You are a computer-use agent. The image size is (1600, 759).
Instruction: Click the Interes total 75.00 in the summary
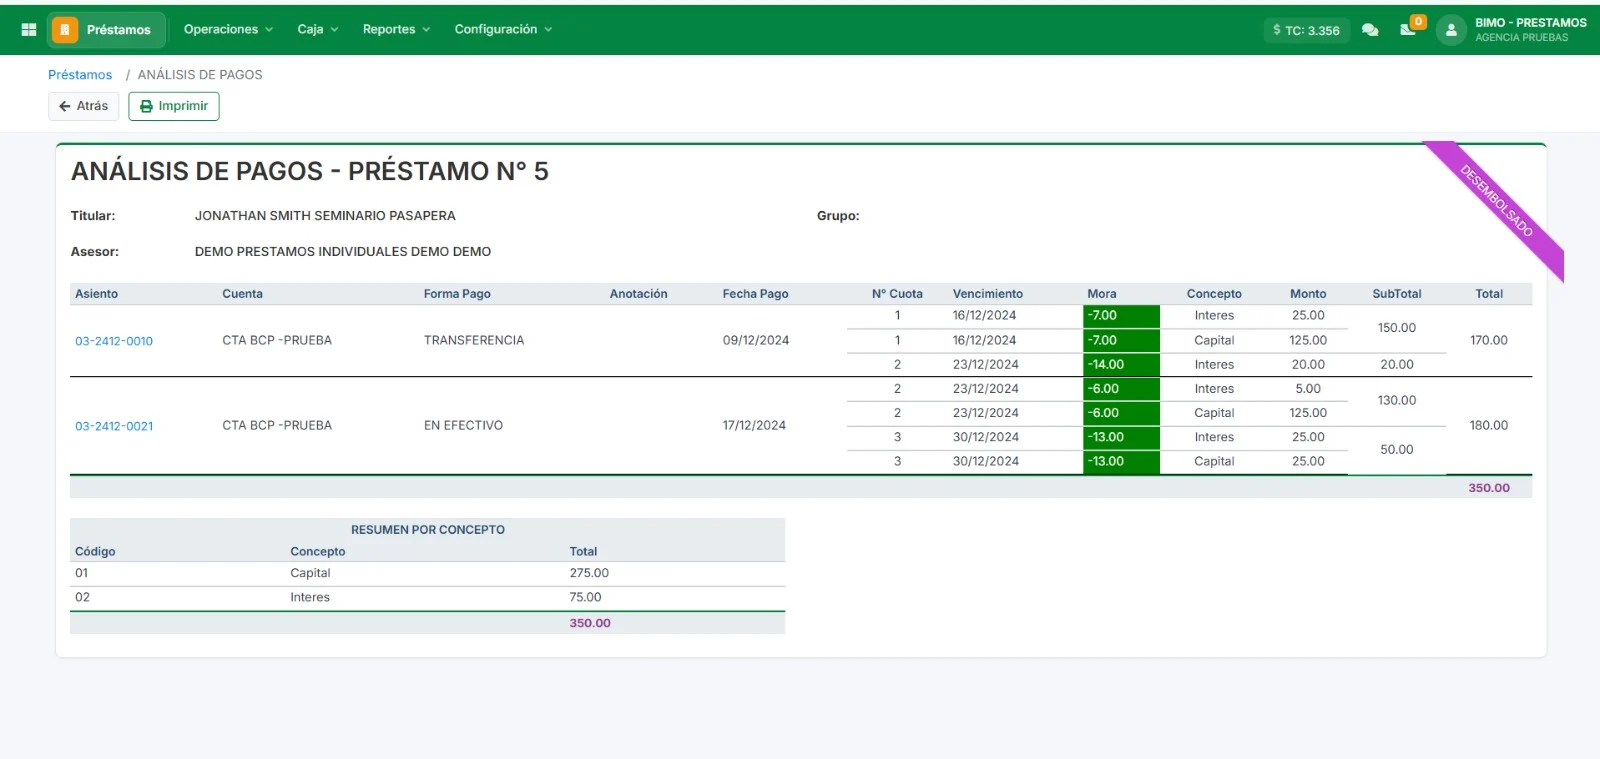[586, 598]
